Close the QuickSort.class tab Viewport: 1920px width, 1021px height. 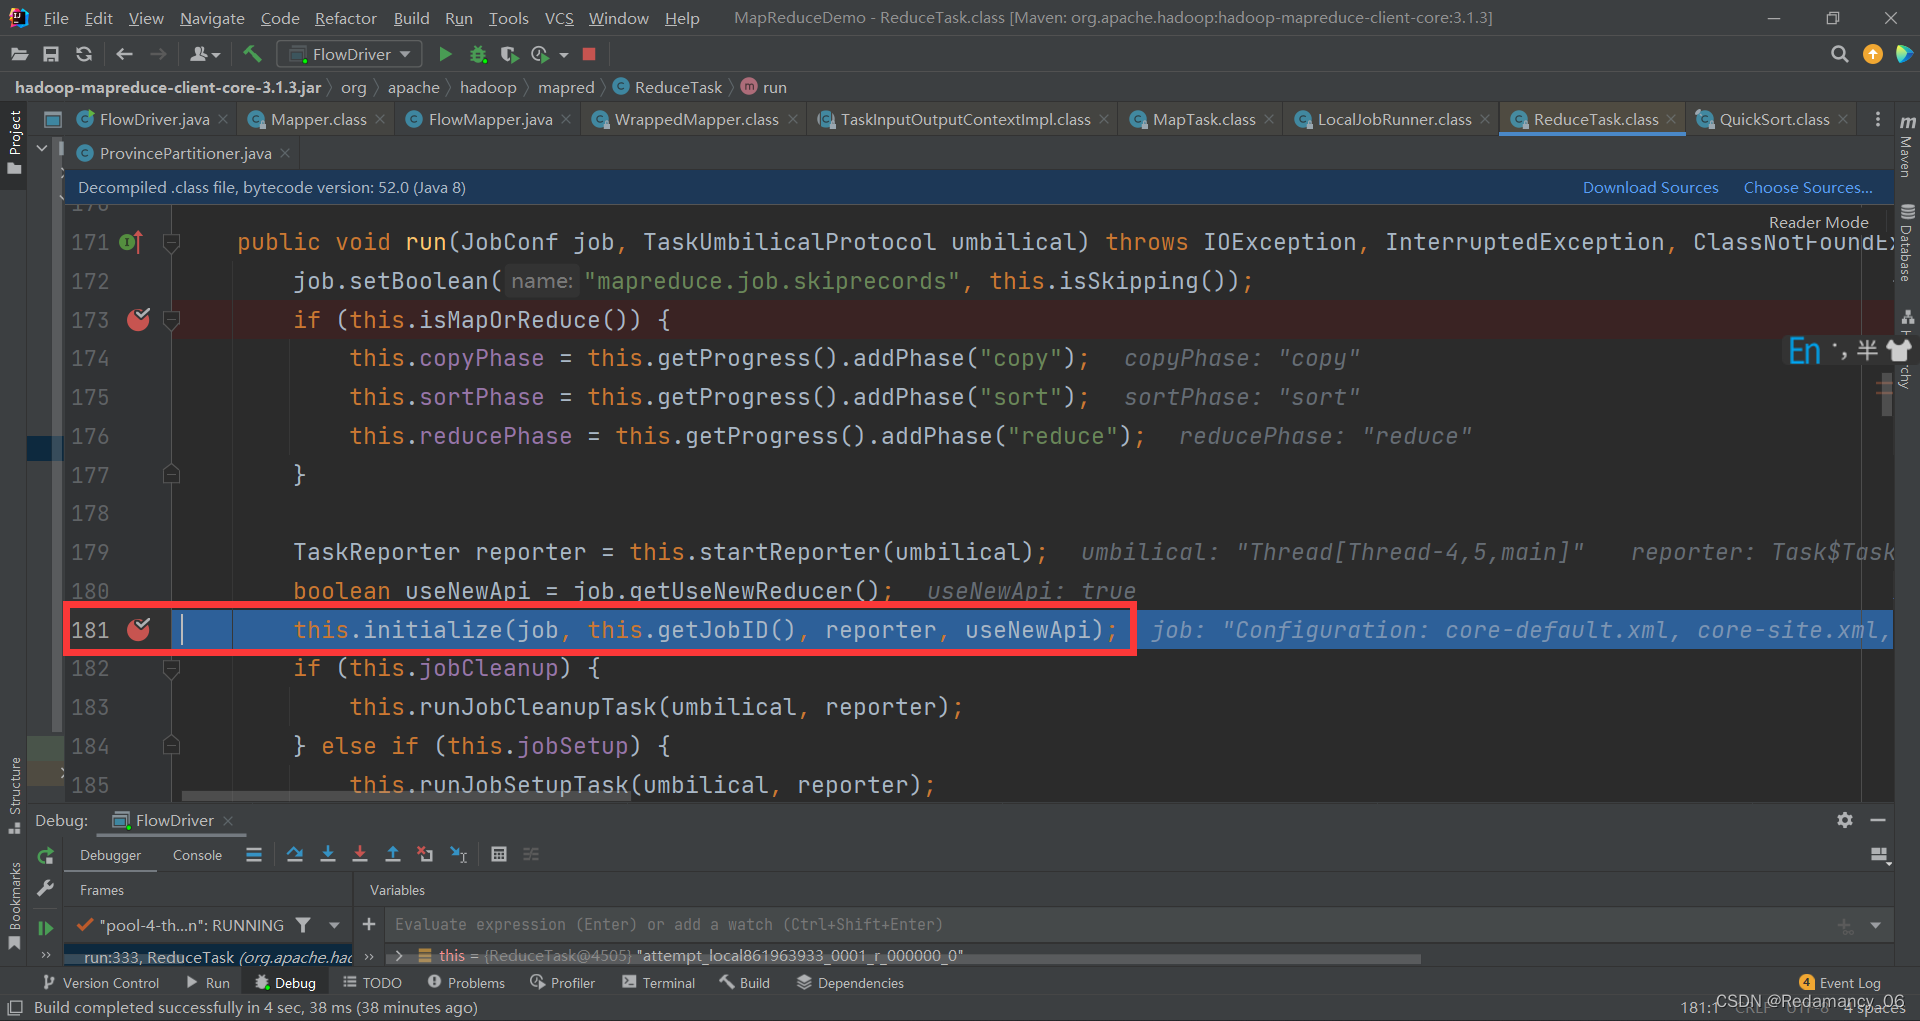1843,119
